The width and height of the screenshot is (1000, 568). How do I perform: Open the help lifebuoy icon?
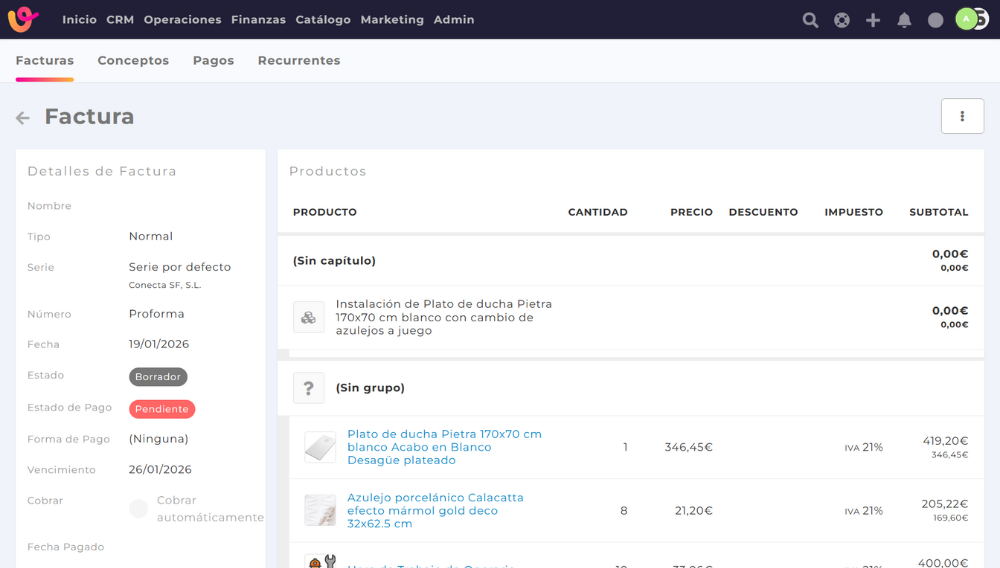pyautogui.click(x=842, y=20)
